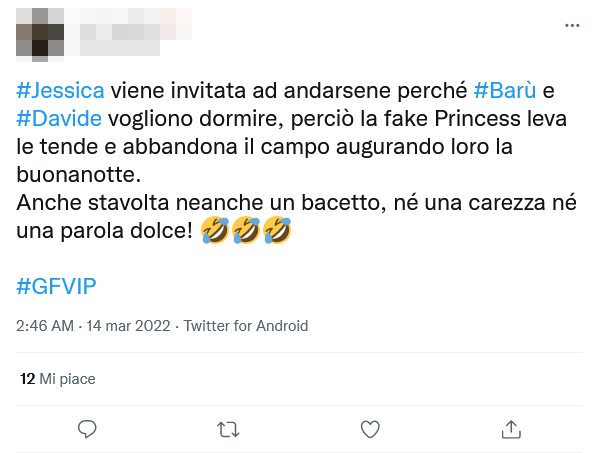Open the blurred profile avatar
The width and height of the screenshot is (598, 453).
point(40,35)
